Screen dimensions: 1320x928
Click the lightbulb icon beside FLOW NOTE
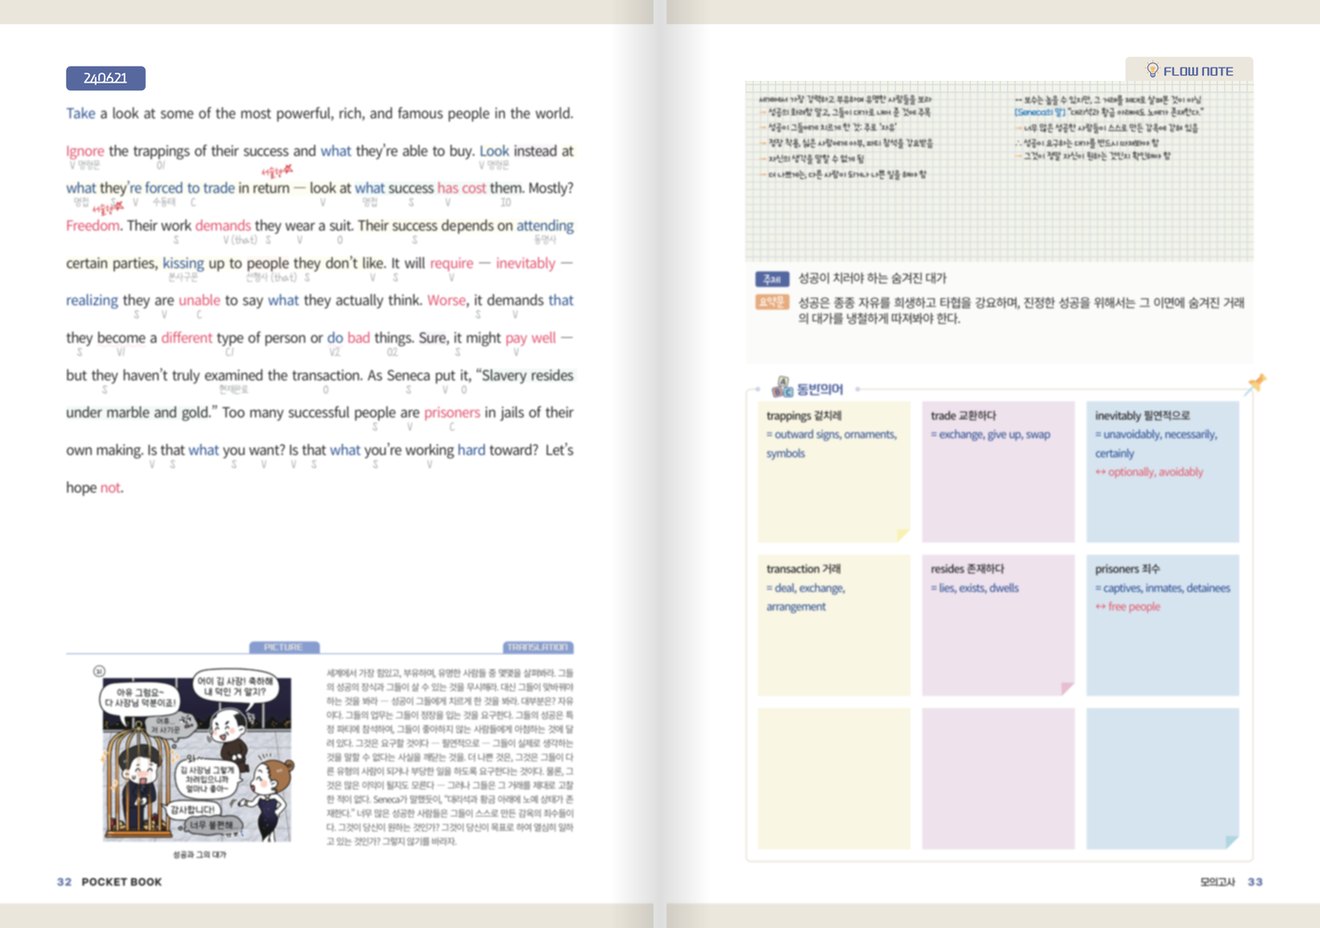pyautogui.click(x=1152, y=70)
